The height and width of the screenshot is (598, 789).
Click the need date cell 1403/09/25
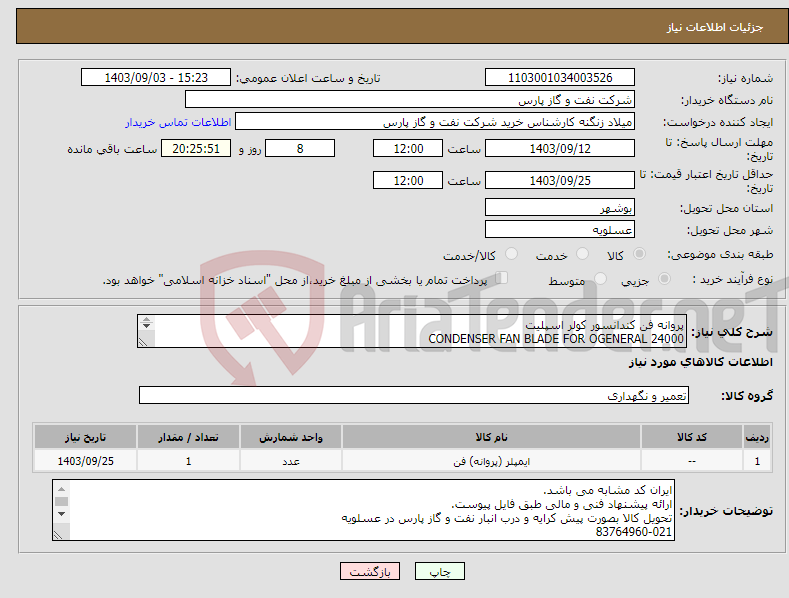(85, 461)
